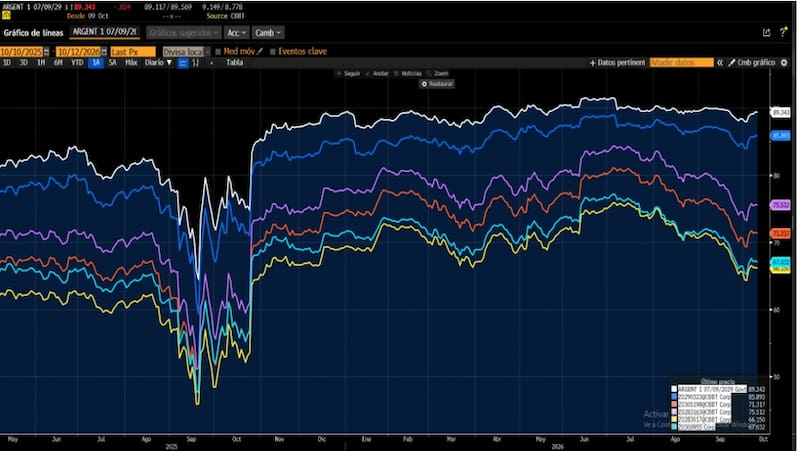Click the export chart icon

point(766,33)
